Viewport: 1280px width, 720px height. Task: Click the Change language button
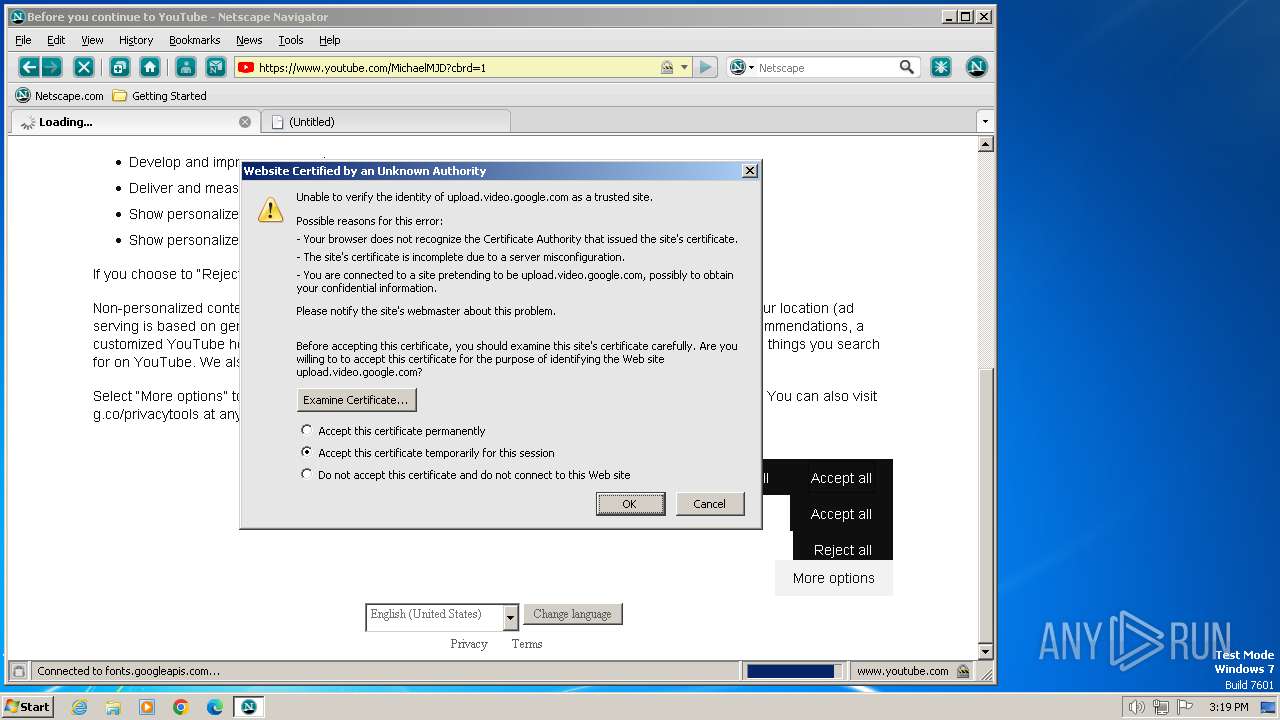click(573, 614)
